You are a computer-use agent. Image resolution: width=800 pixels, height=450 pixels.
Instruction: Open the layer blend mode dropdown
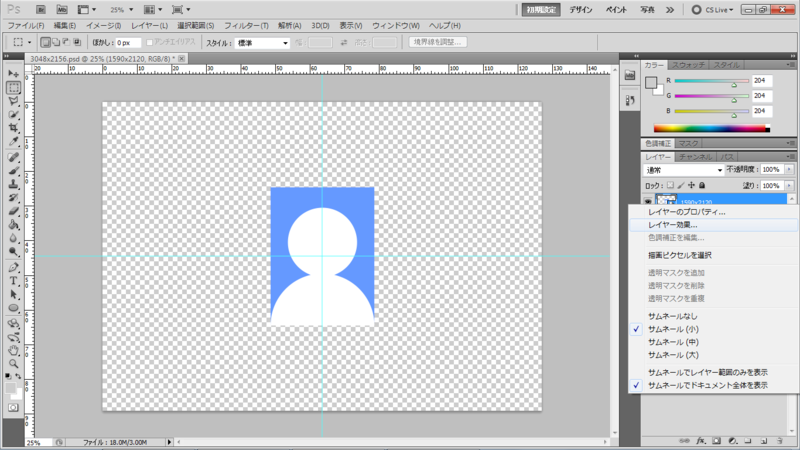tap(684, 170)
